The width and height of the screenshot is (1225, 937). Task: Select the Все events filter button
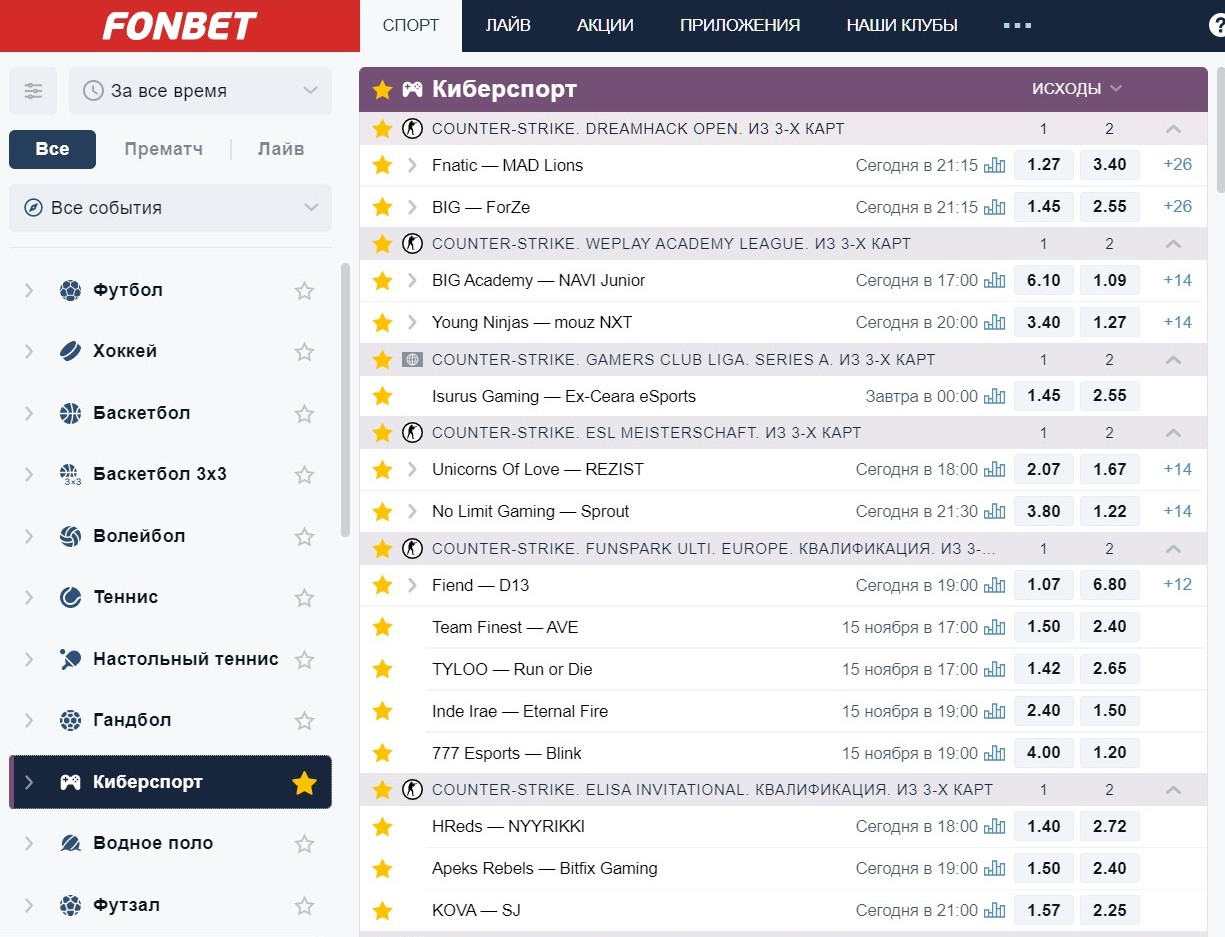point(52,149)
